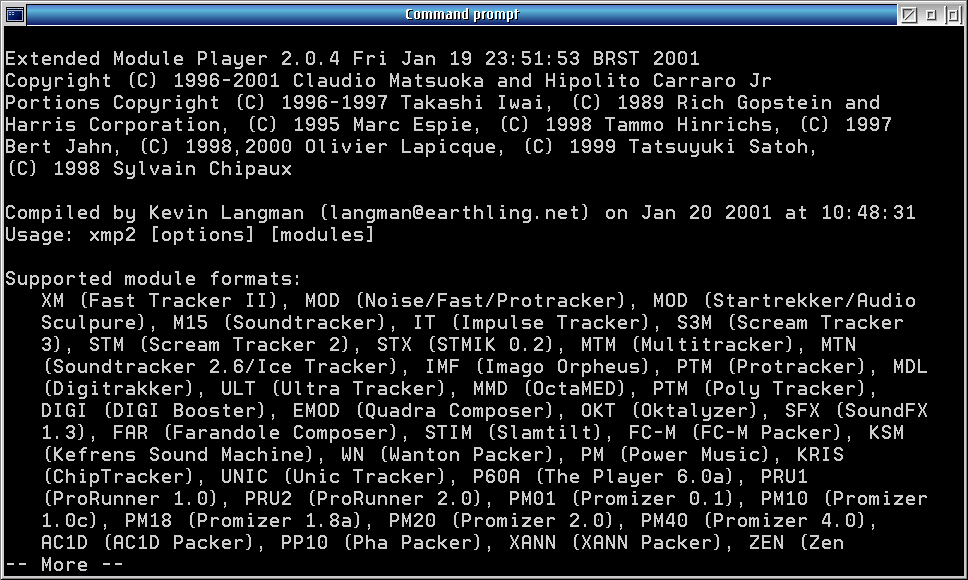The image size is (968, 580).
Task: Click the entry "AC1D (AC1D Packer)"
Action: pos(148,543)
